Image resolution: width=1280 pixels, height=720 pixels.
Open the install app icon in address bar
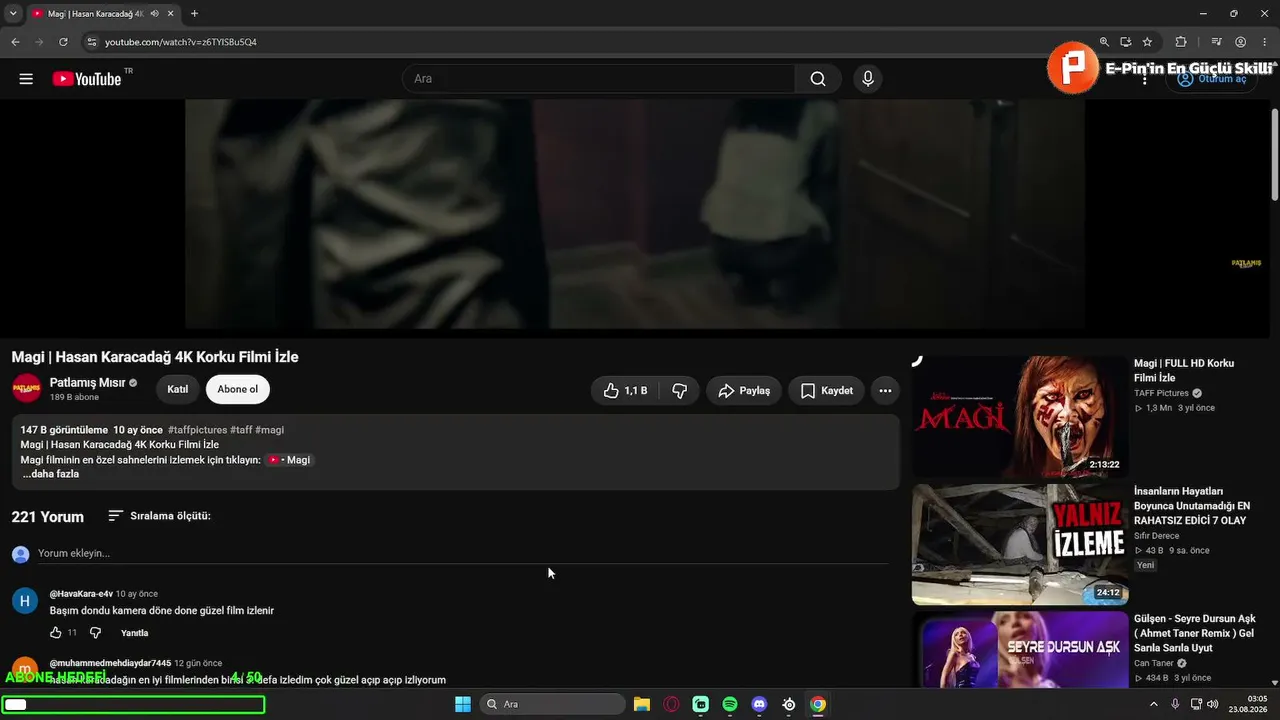coord(1126,42)
